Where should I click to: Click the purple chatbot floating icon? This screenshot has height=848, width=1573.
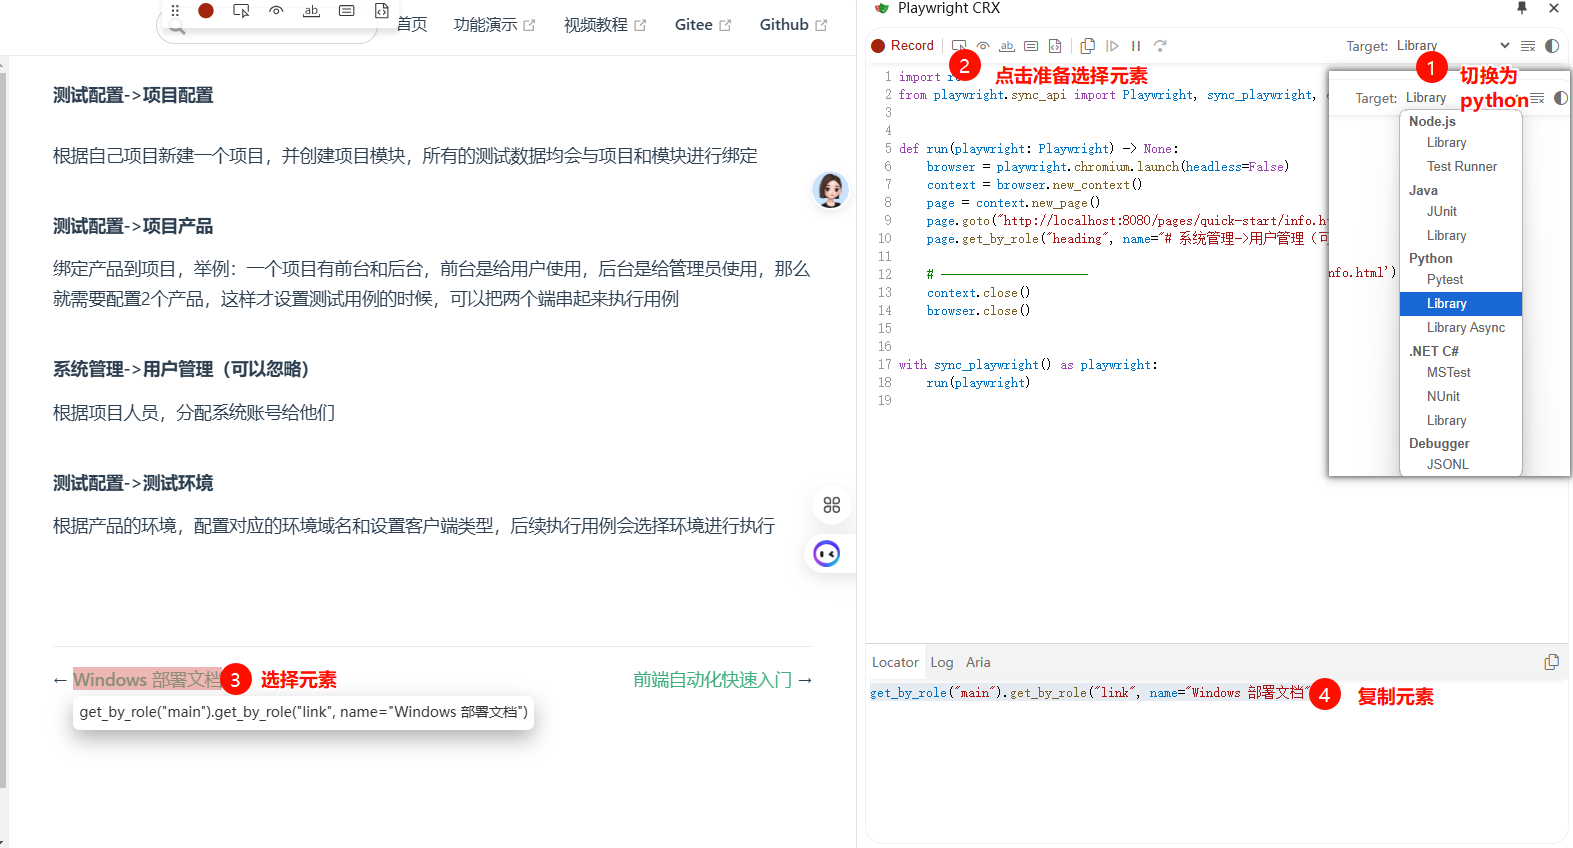pyautogui.click(x=827, y=553)
